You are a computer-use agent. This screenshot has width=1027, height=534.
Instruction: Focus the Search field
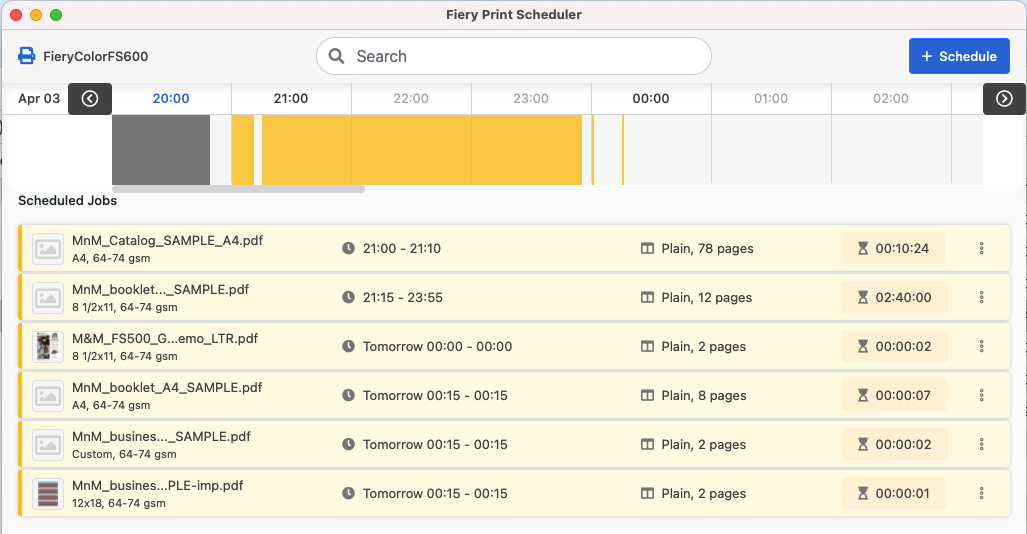514,56
